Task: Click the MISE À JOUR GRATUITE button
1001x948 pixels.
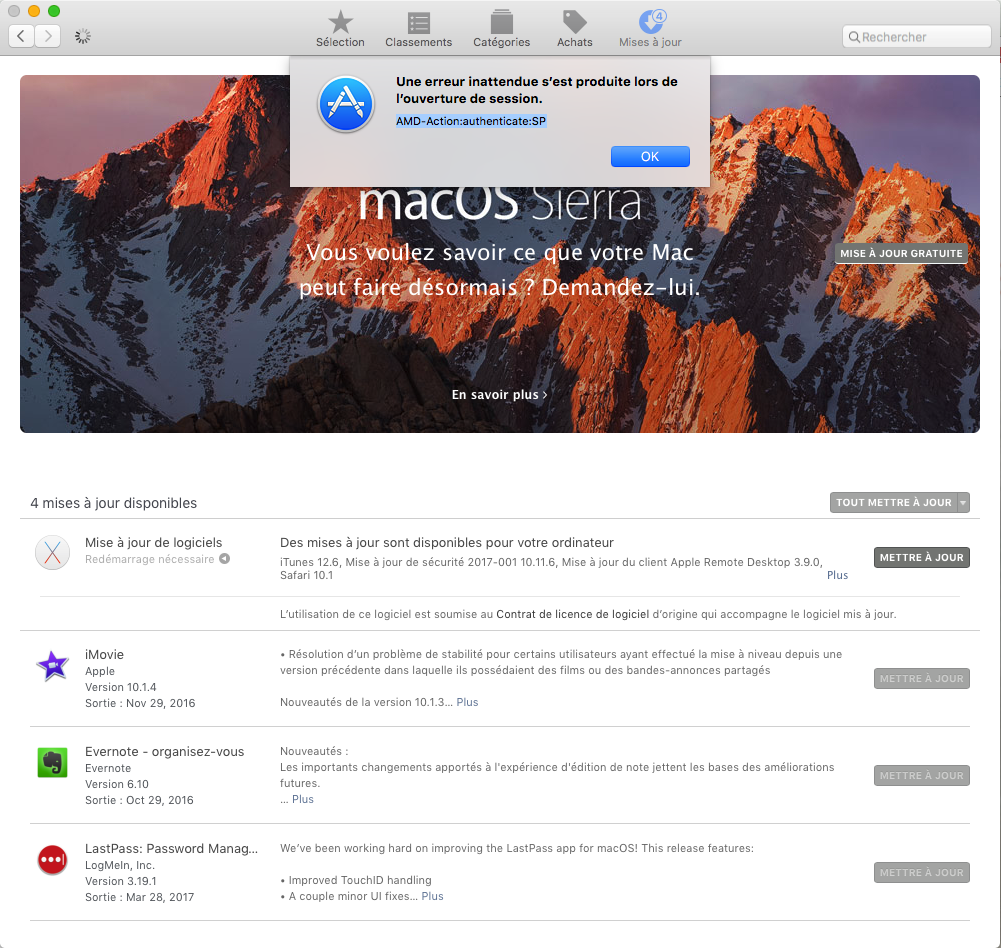Action: 901,254
